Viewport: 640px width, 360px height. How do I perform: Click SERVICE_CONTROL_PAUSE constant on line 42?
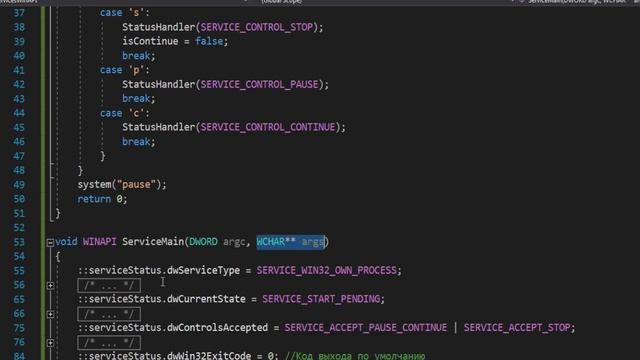pyautogui.click(x=260, y=84)
